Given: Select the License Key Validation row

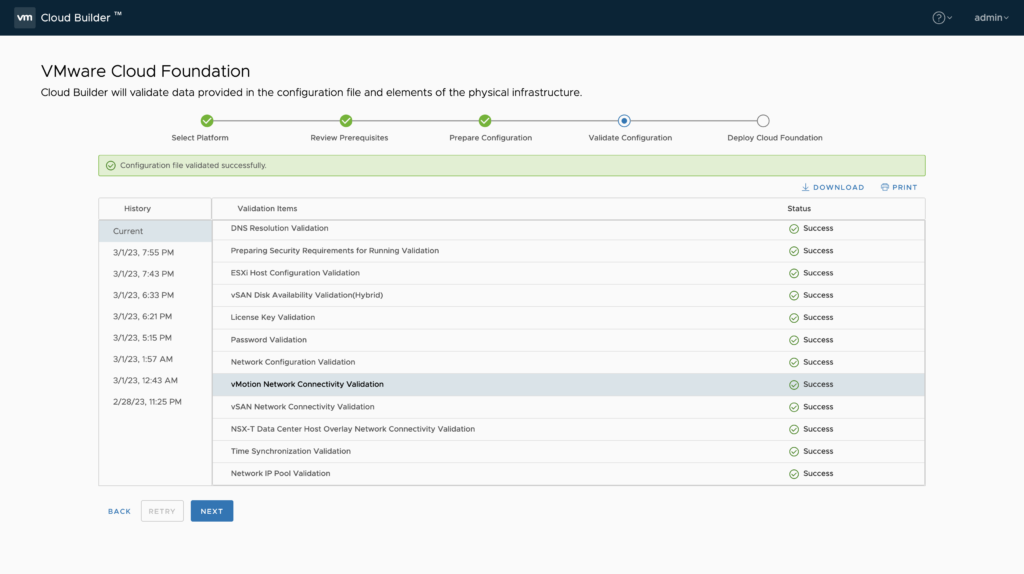Looking at the screenshot, I should pyautogui.click(x=273, y=317).
